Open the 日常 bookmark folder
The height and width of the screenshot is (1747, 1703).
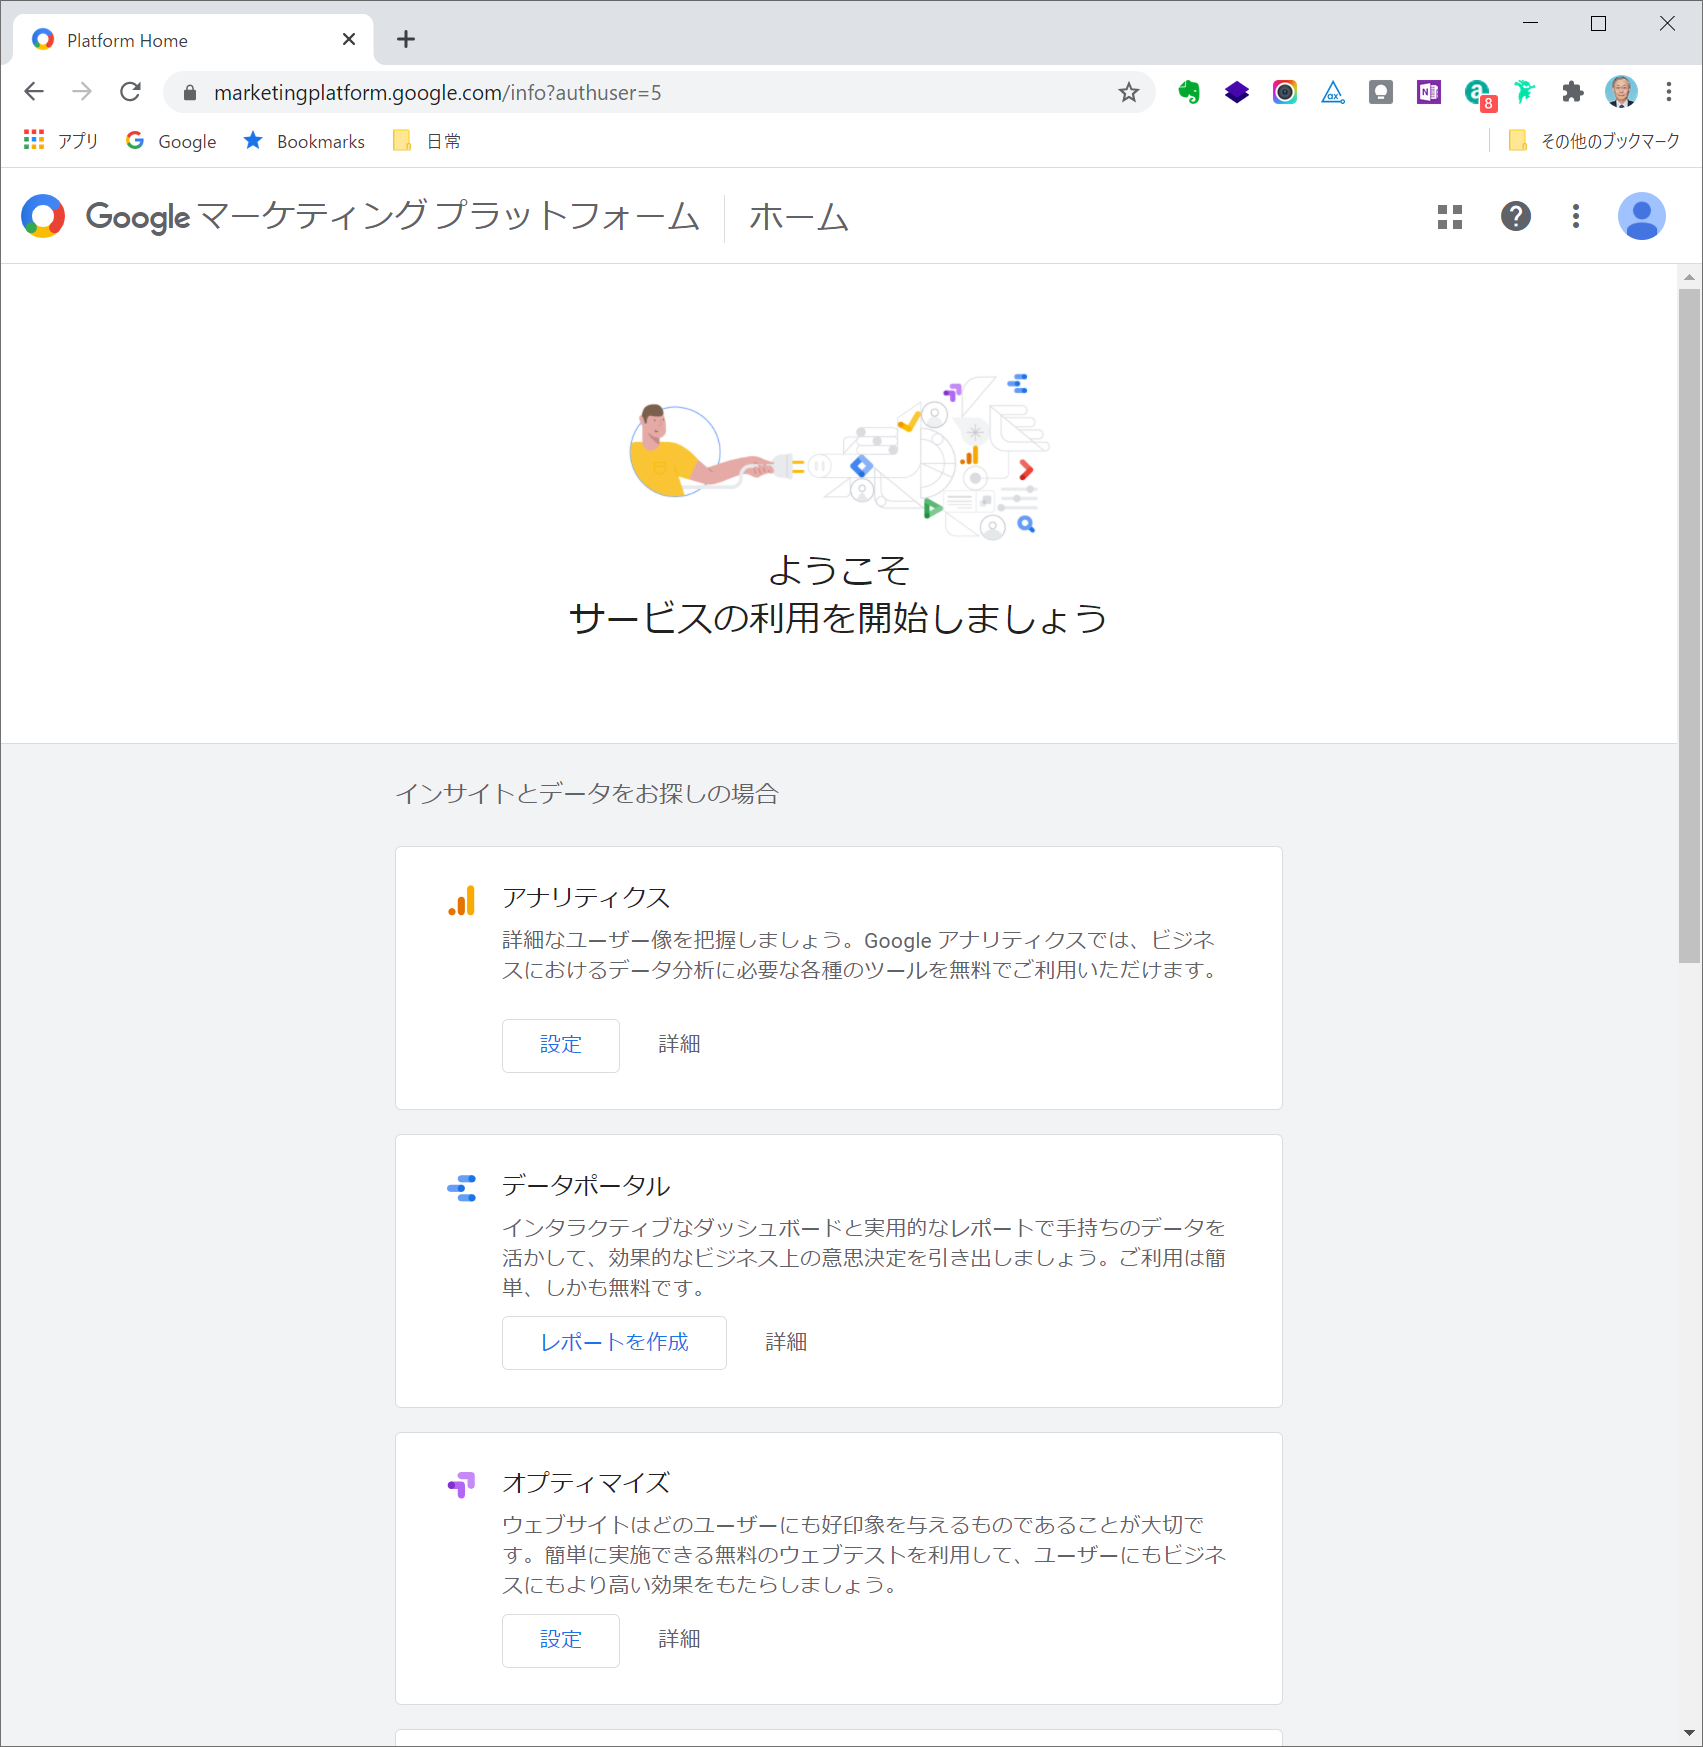click(427, 141)
